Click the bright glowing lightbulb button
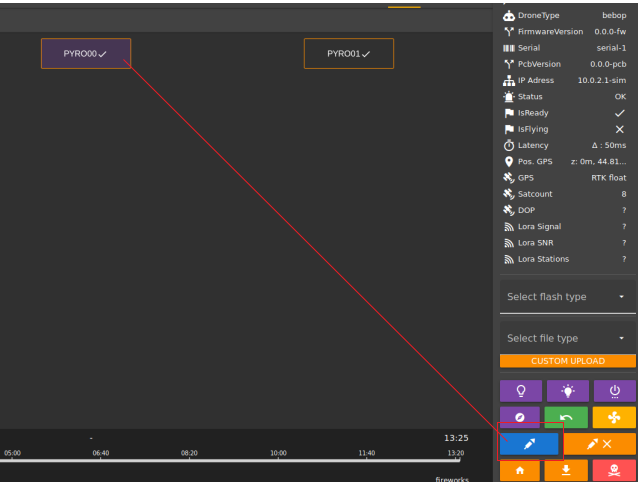The width and height of the screenshot is (638, 482). [x=567, y=391]
